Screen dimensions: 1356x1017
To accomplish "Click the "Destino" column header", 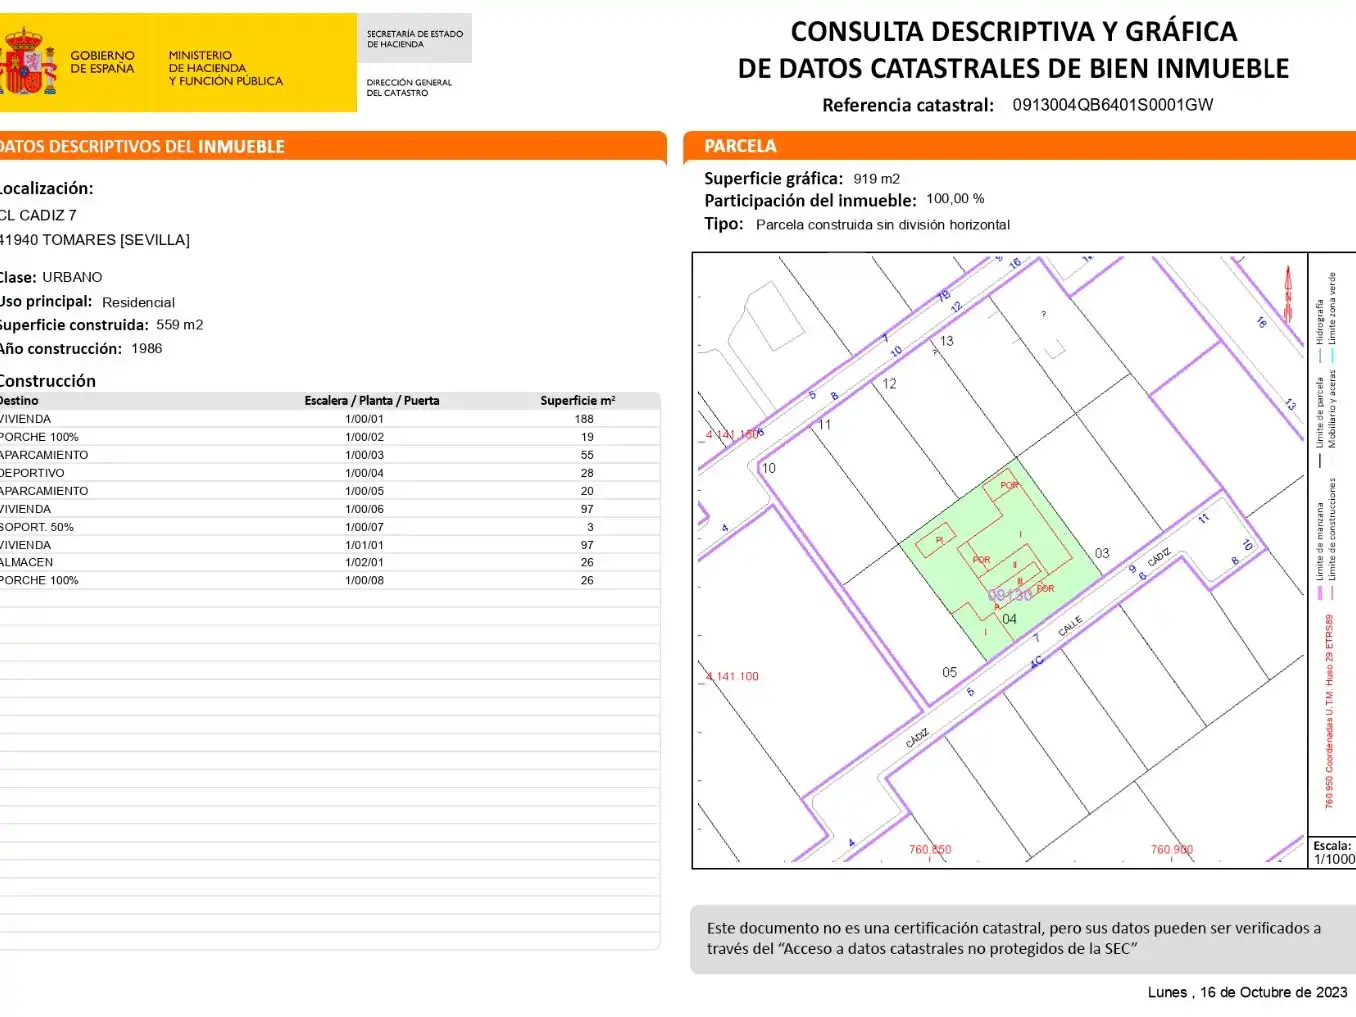I will [x=19, y=401].
